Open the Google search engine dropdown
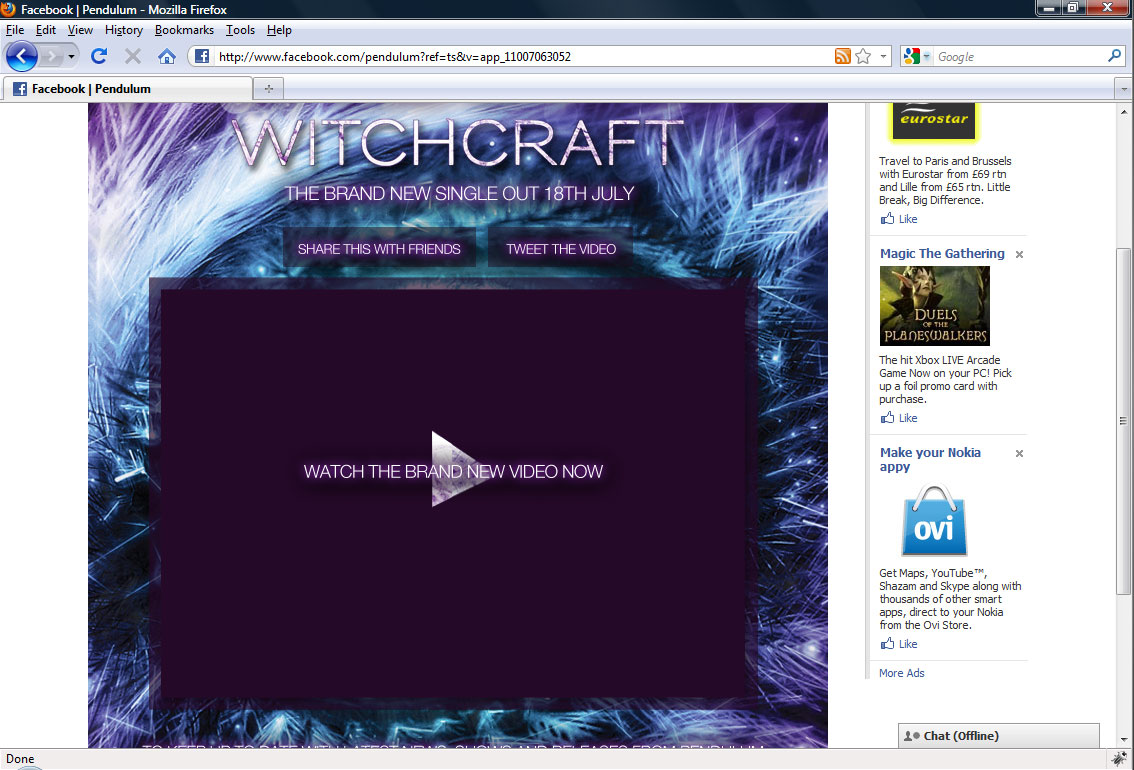Viewport: 1134px width, 770px height. [917, 56]
